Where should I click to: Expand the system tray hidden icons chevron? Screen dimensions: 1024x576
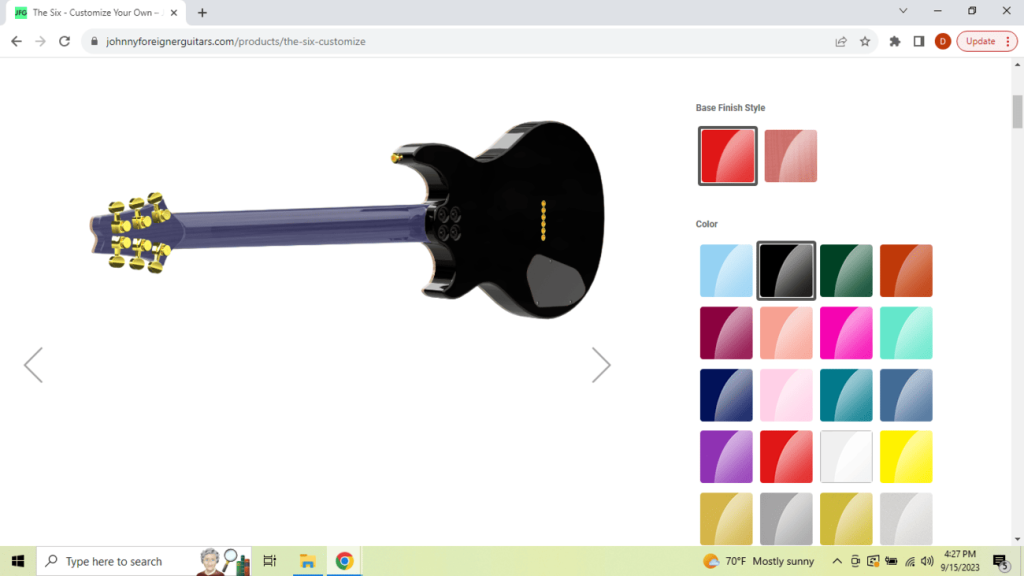pyautogui.click(x=837, y=561)
